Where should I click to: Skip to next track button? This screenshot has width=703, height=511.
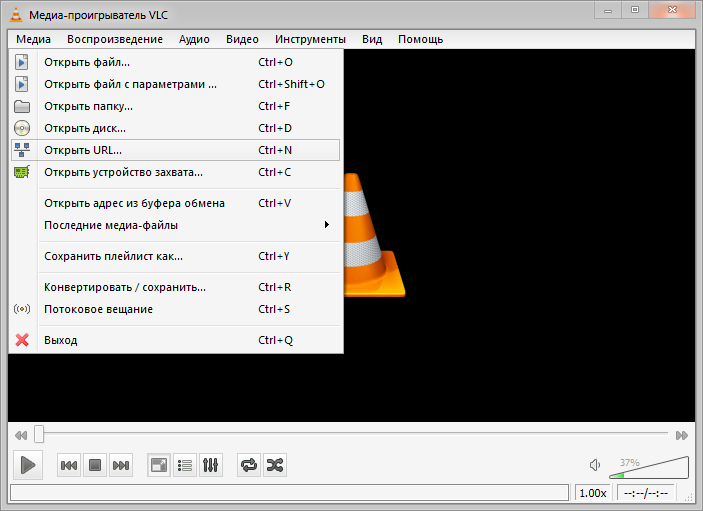tap(121, 465)
